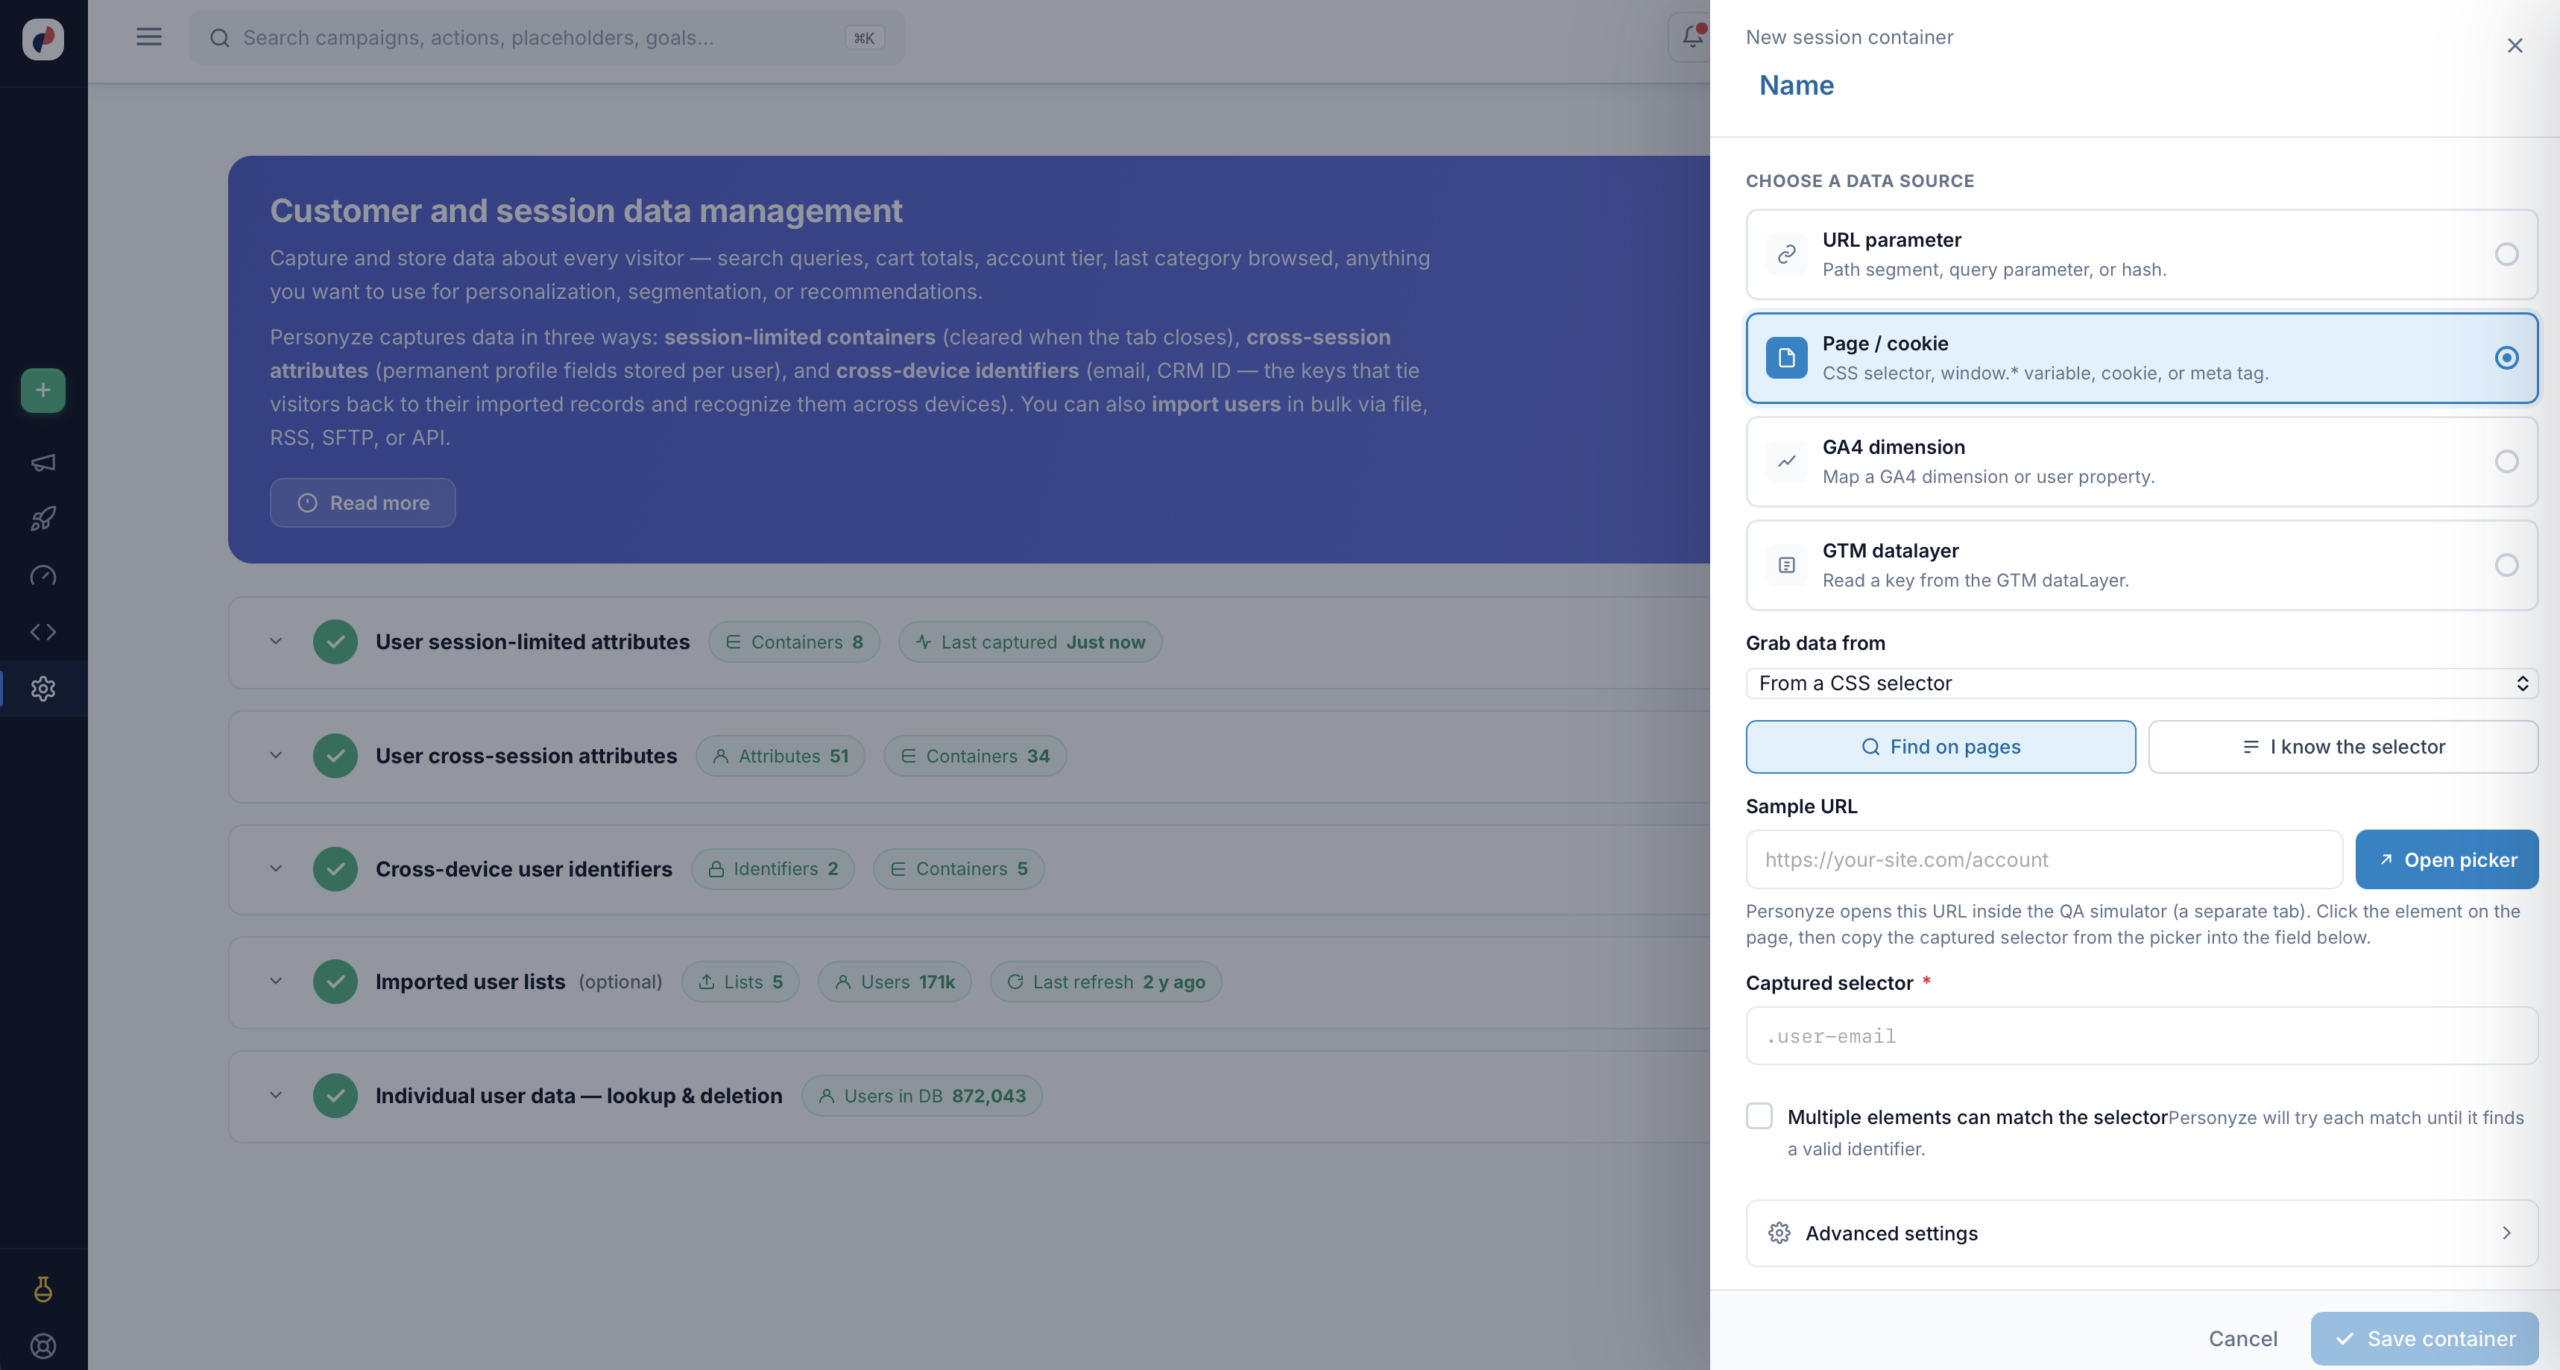2560x1370 pixels.
Task: Click the green plus create button
Action: 43,390
